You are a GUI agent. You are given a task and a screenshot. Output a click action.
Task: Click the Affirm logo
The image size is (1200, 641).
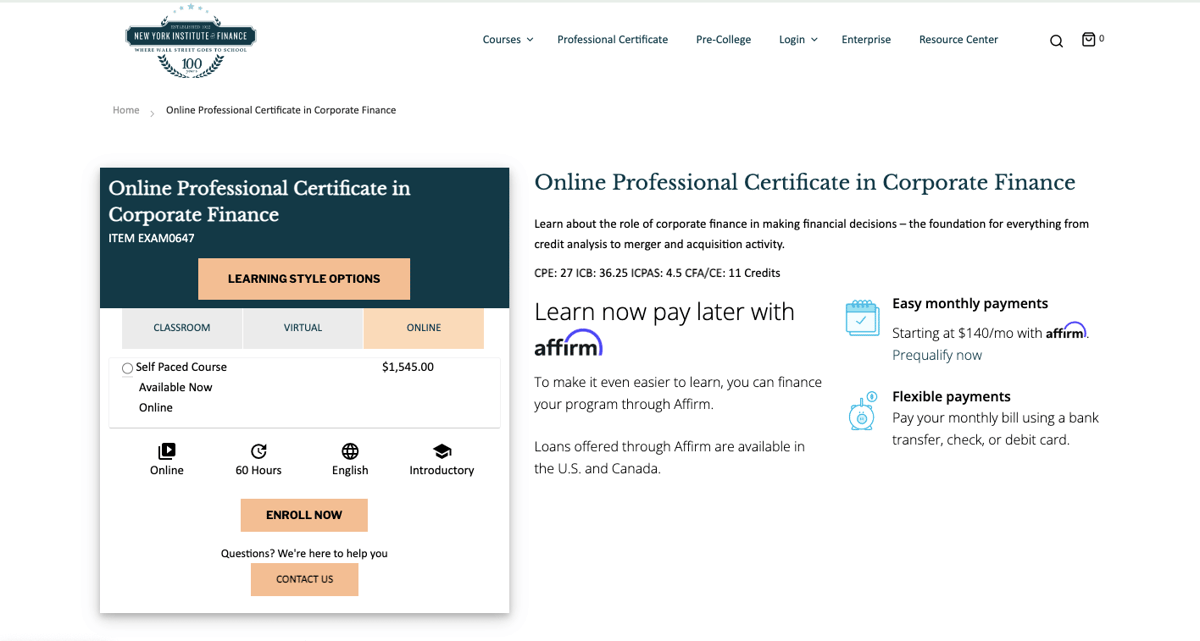tap(570, 343)
